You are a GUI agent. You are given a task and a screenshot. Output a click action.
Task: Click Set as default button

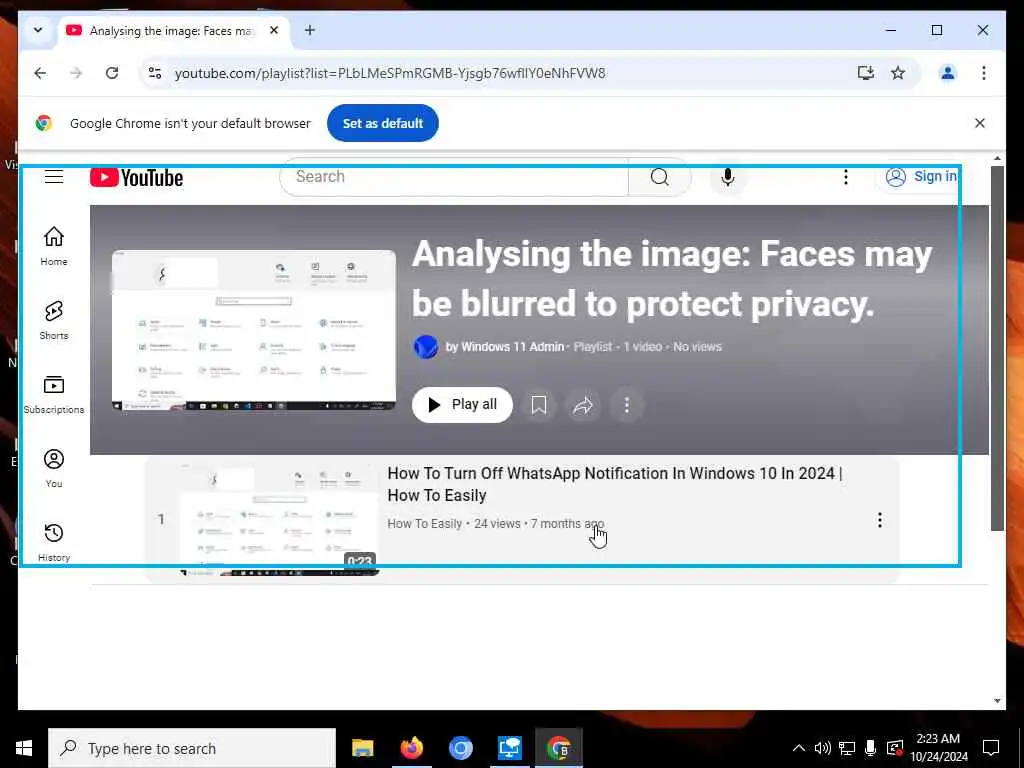383,123
